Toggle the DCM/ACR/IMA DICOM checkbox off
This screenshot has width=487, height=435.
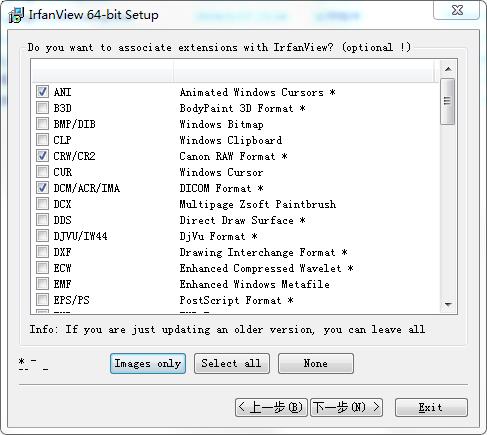pos(42,188)
